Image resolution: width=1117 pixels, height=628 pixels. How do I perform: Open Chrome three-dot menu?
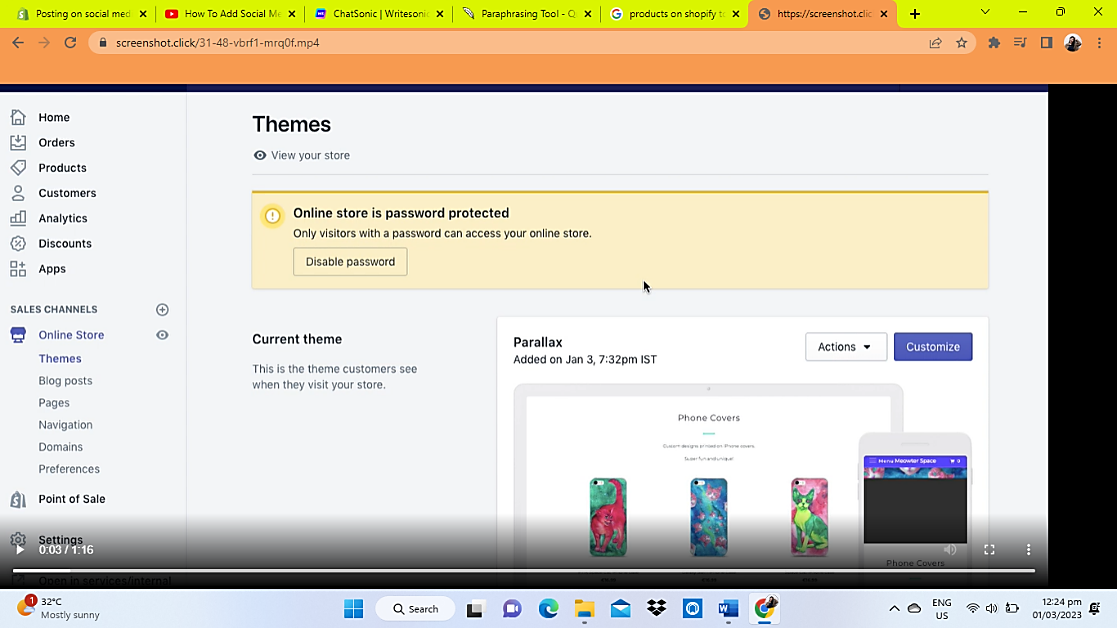pyautogui.click(x=1099, y=43)
